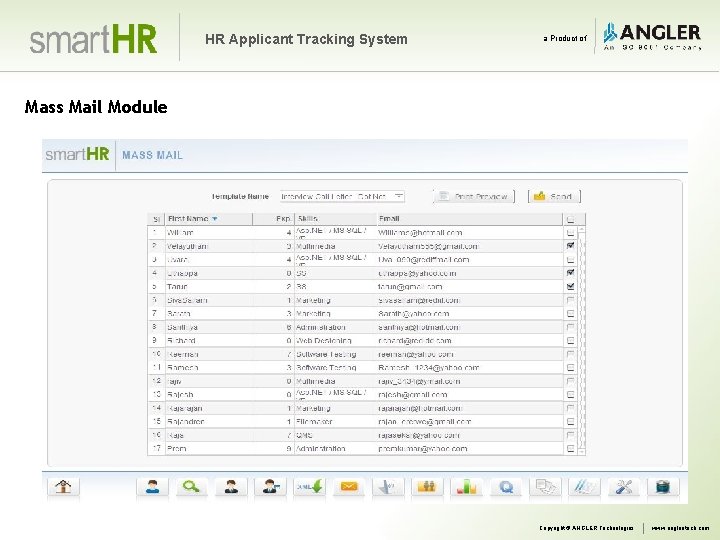Click the dark teal box icon

coord(663,487)
